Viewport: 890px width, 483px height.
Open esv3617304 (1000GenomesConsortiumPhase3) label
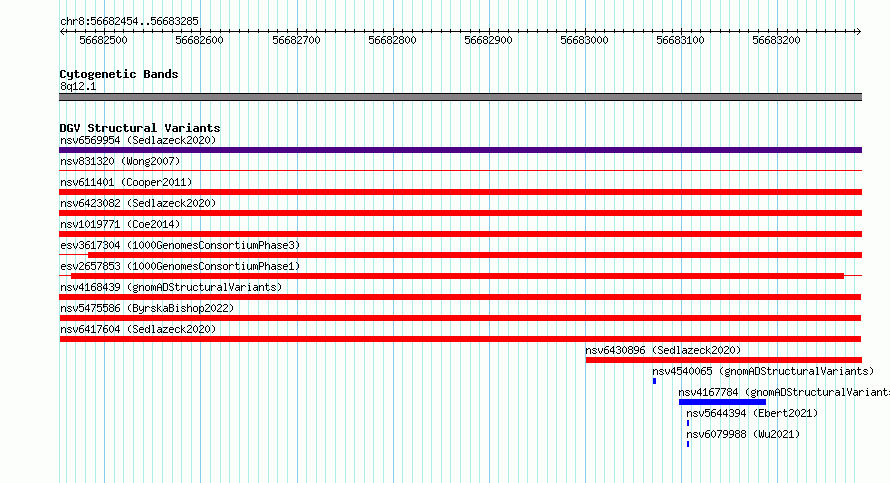[180, 245]
